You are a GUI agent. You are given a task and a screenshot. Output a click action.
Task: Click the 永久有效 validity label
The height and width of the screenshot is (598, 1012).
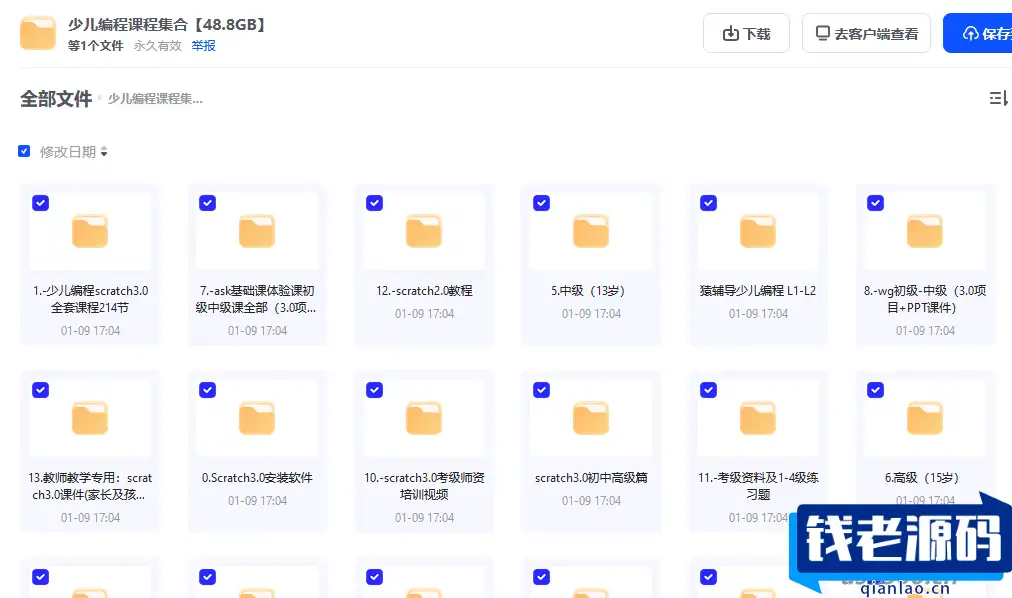[x=157, y=46]
